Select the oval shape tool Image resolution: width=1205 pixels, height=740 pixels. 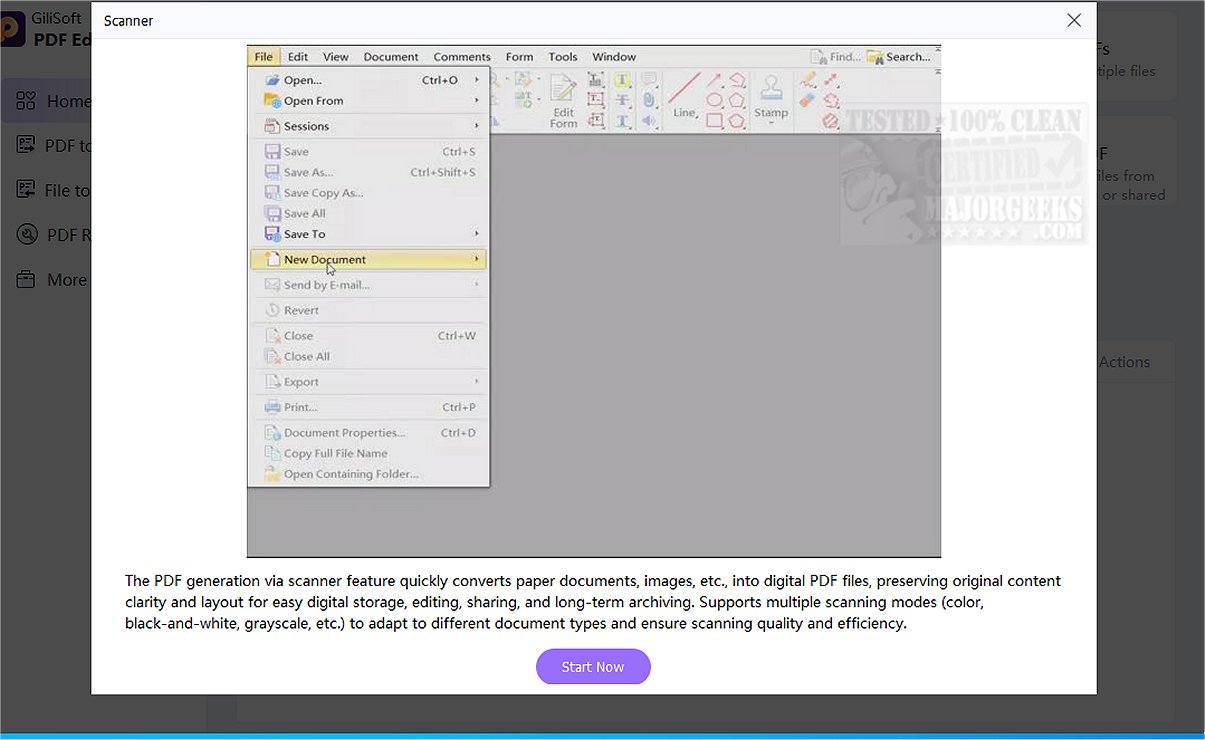click(714, 100)
